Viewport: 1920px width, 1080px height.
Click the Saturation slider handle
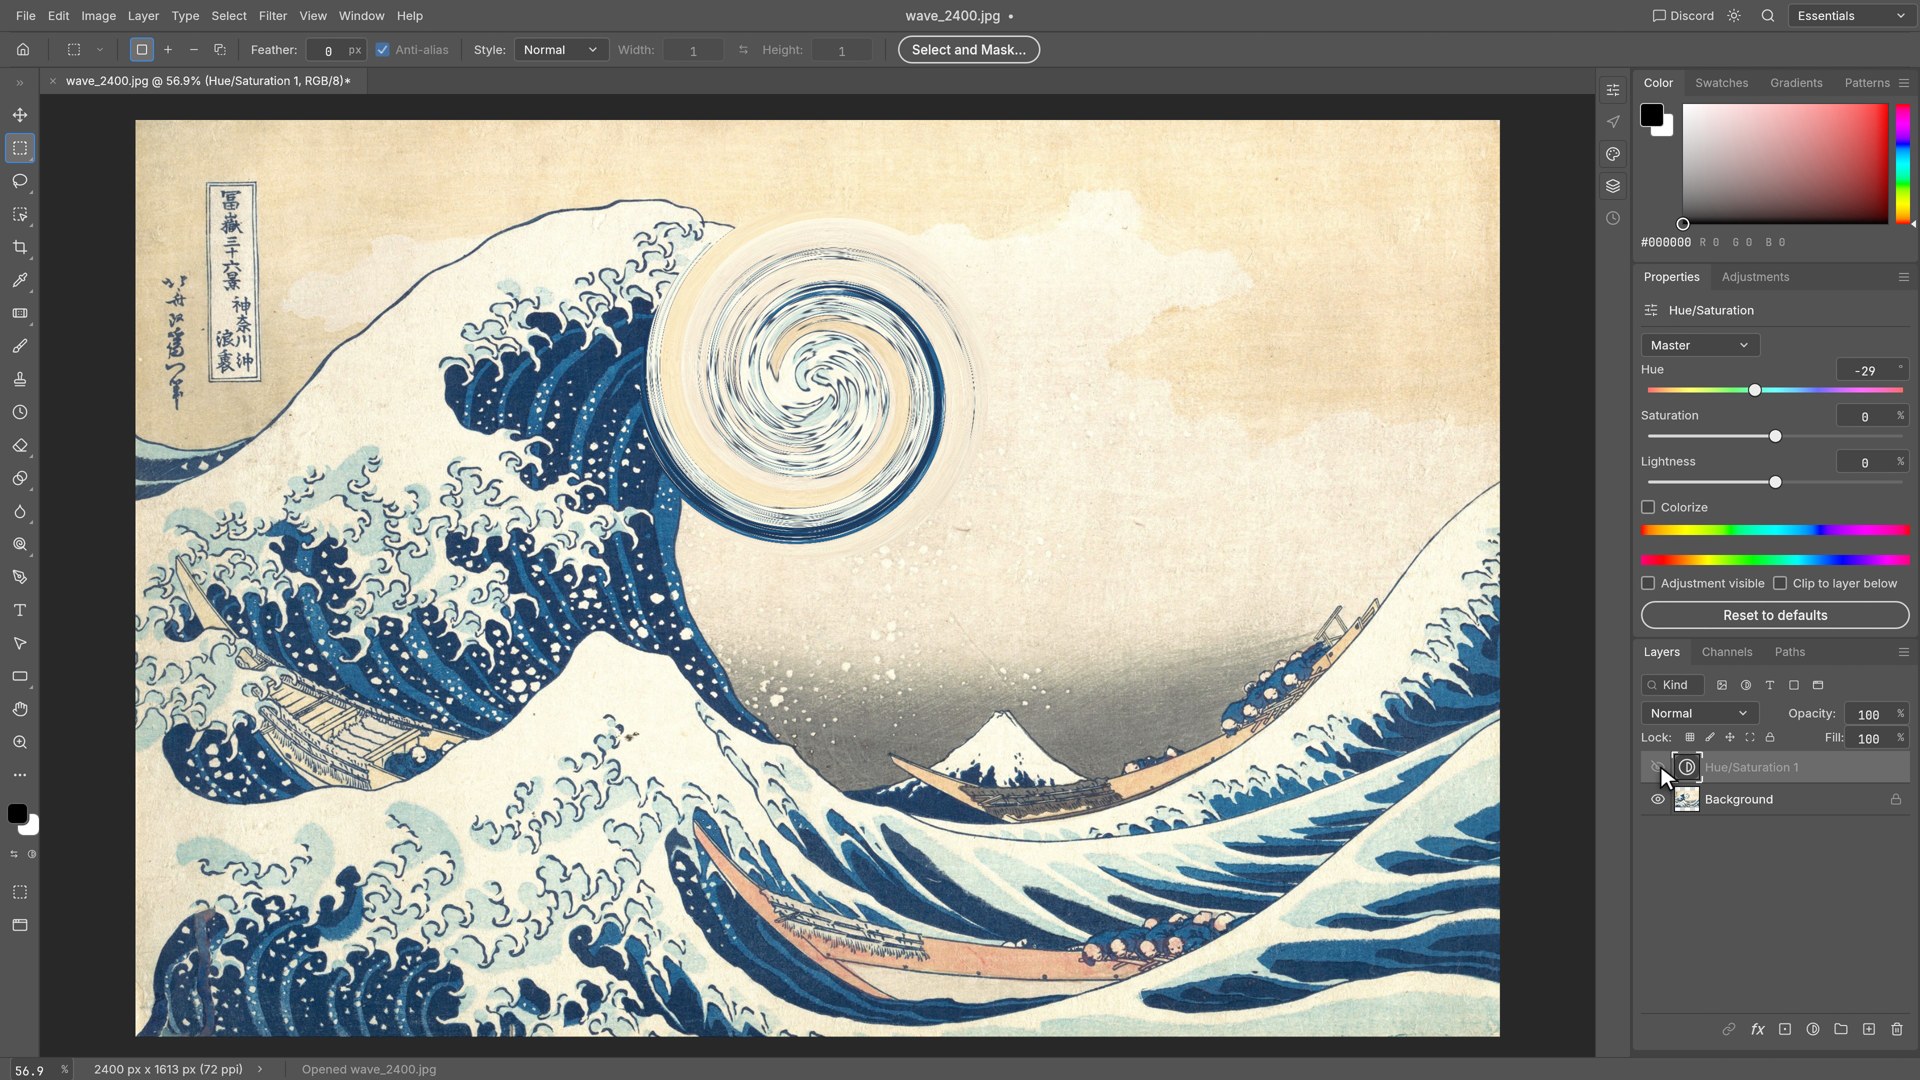(1775, 436)
